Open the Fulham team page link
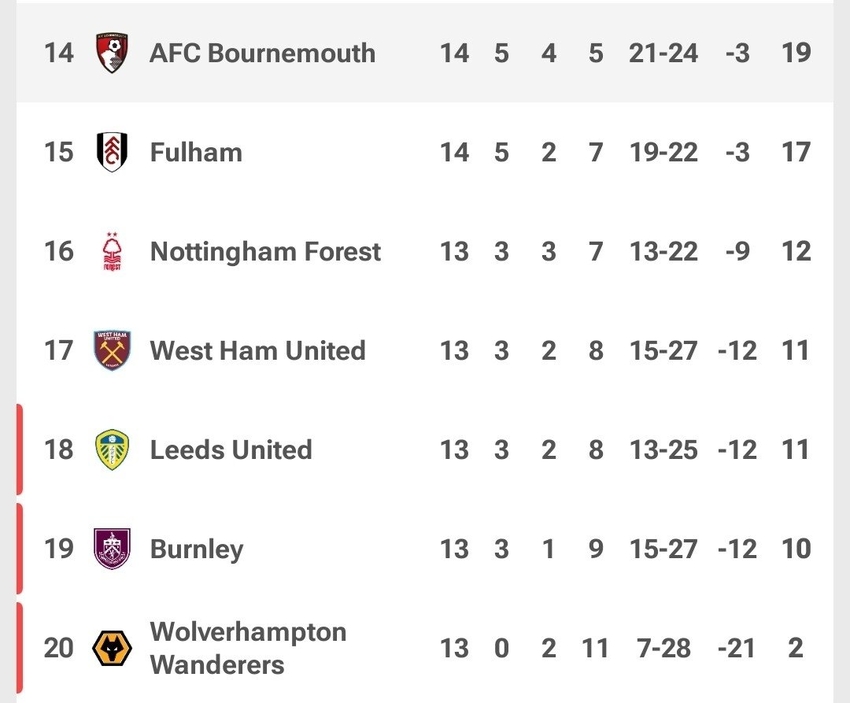 (x=196, y=152)
